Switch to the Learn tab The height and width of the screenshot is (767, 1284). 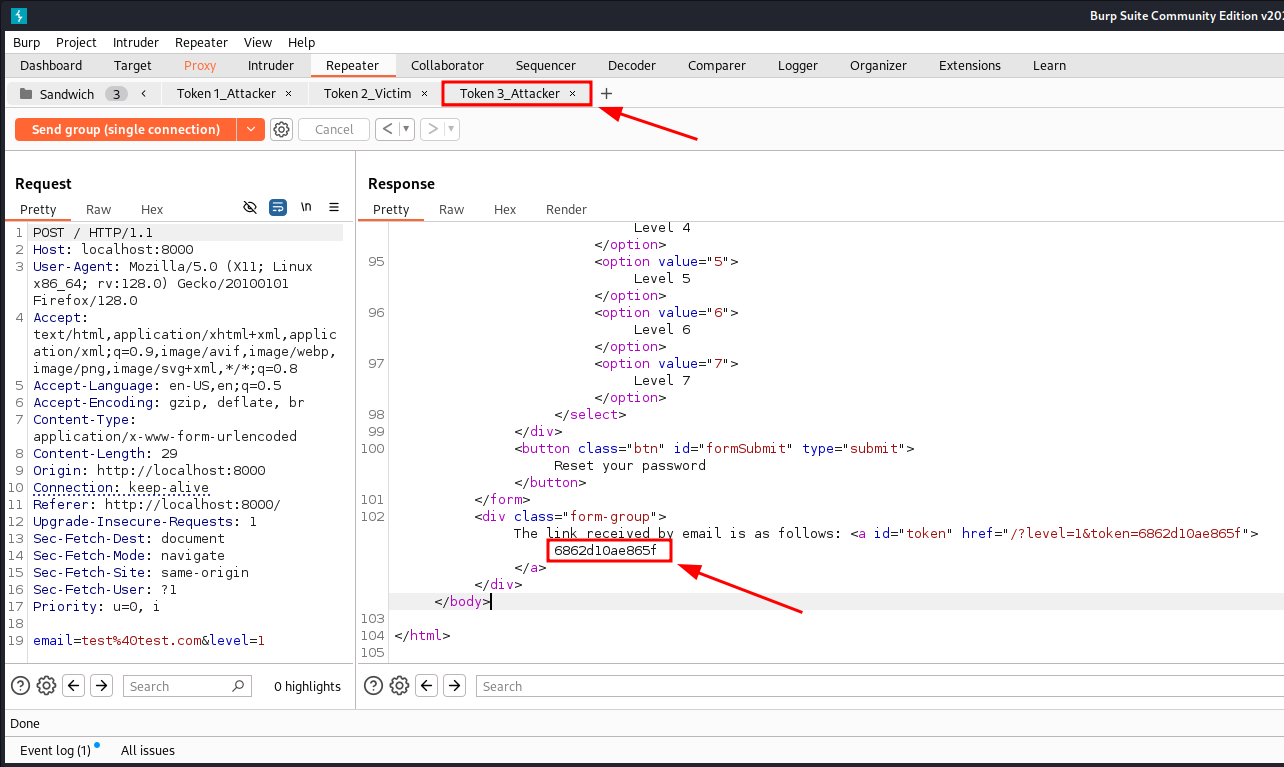pos(1049,66)
